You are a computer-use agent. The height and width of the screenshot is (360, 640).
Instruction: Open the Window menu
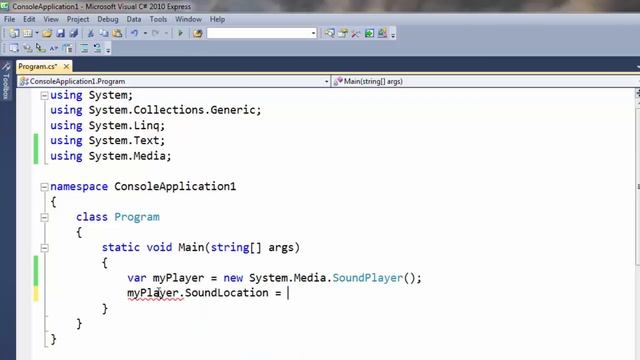pyautogui.click(x=188, y=19)
